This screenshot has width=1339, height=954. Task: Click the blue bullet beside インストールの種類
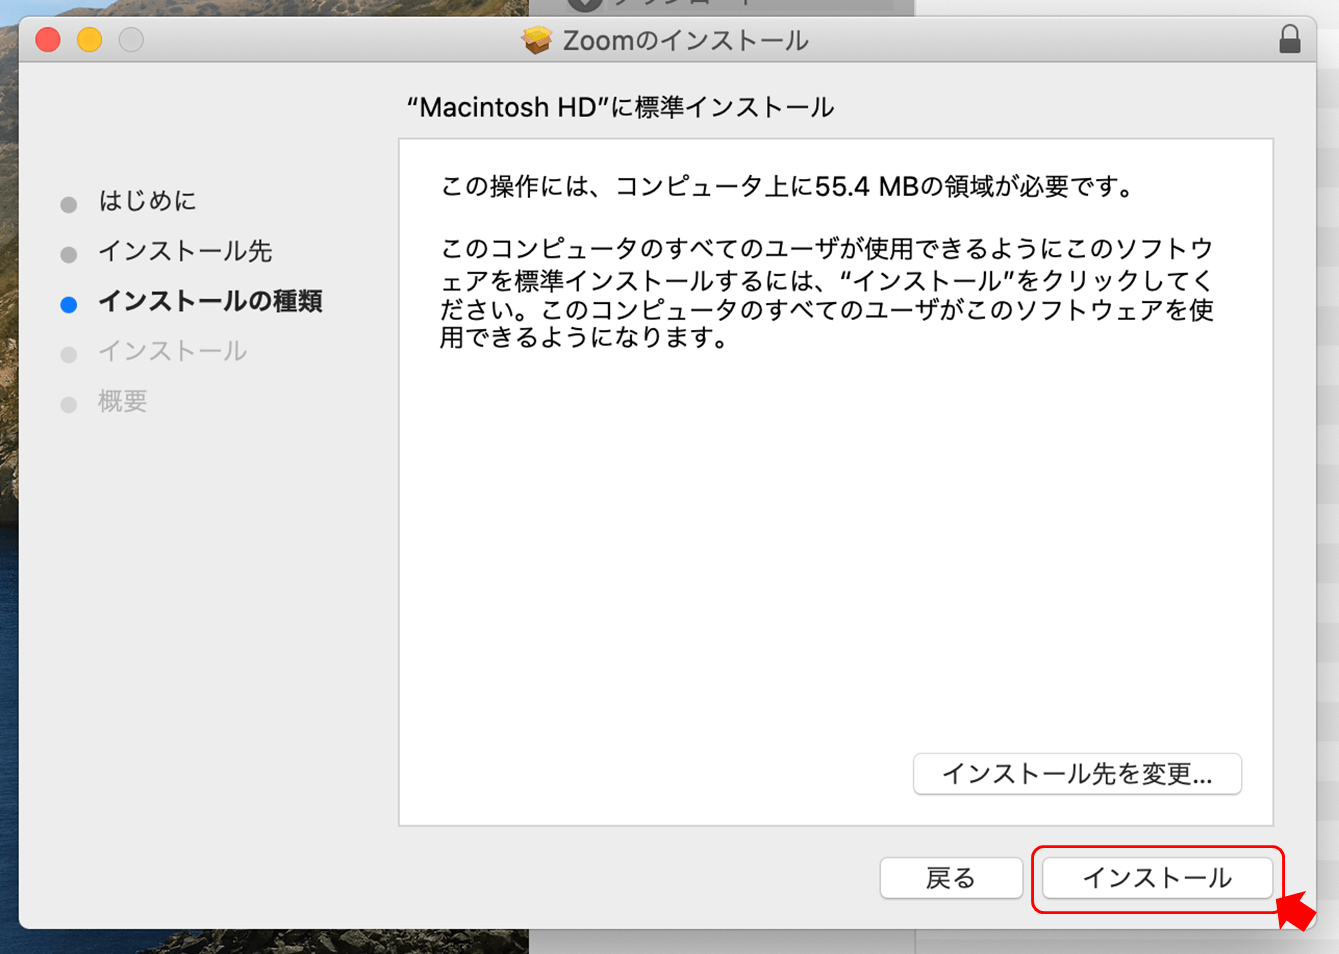click(x=69, y=305)
